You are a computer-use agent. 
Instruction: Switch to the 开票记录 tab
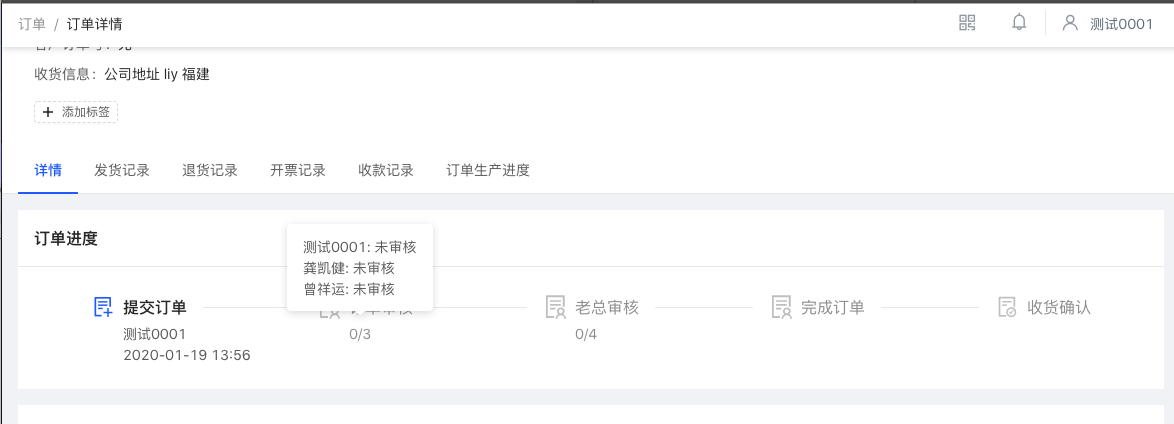pyautogui.click(x=298, y=170)
